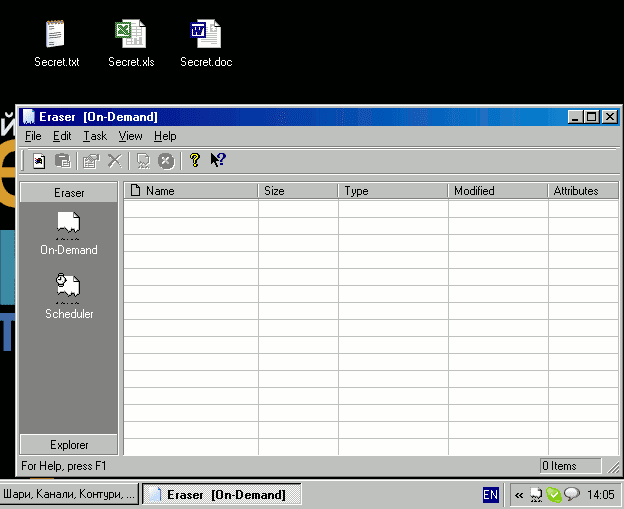Click the 14:05 system clock
624x509 pixels.
(x=601, y=495)
